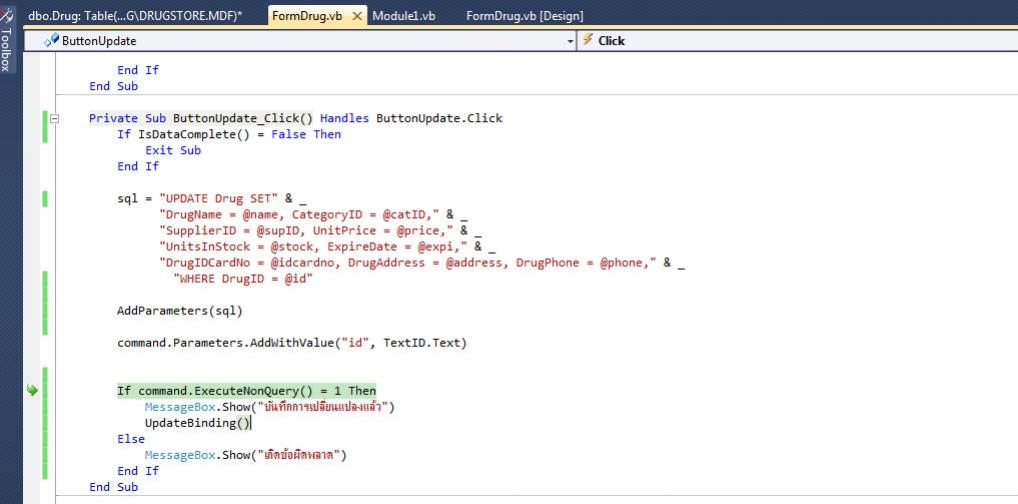The image size is (1018, 504).
Task: Select the FormDrug.vb code tab
Action: coord(306,16)
